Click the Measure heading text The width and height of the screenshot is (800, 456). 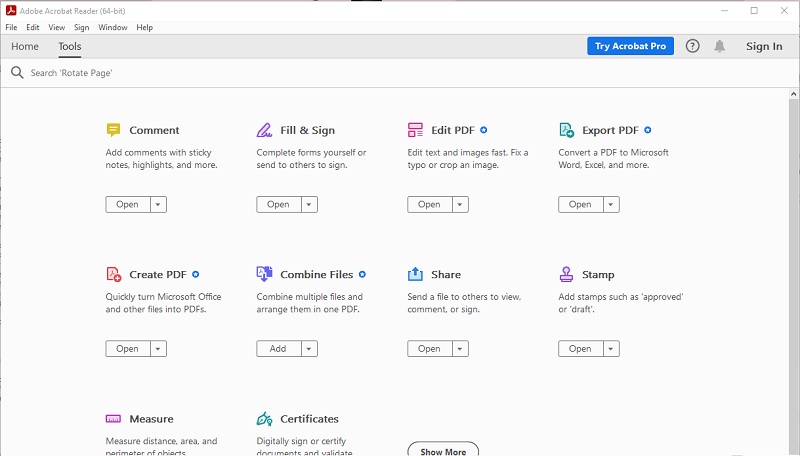[152, 419]
